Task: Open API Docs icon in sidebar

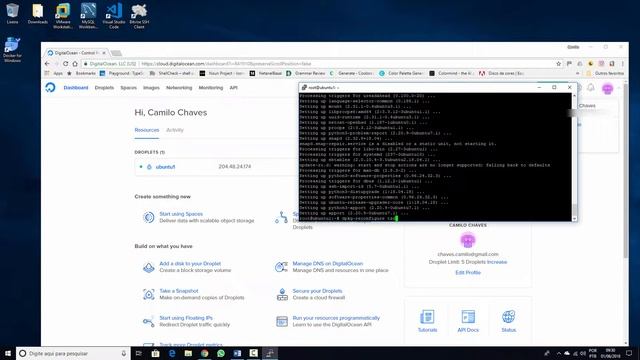Action: pos(468,317)
